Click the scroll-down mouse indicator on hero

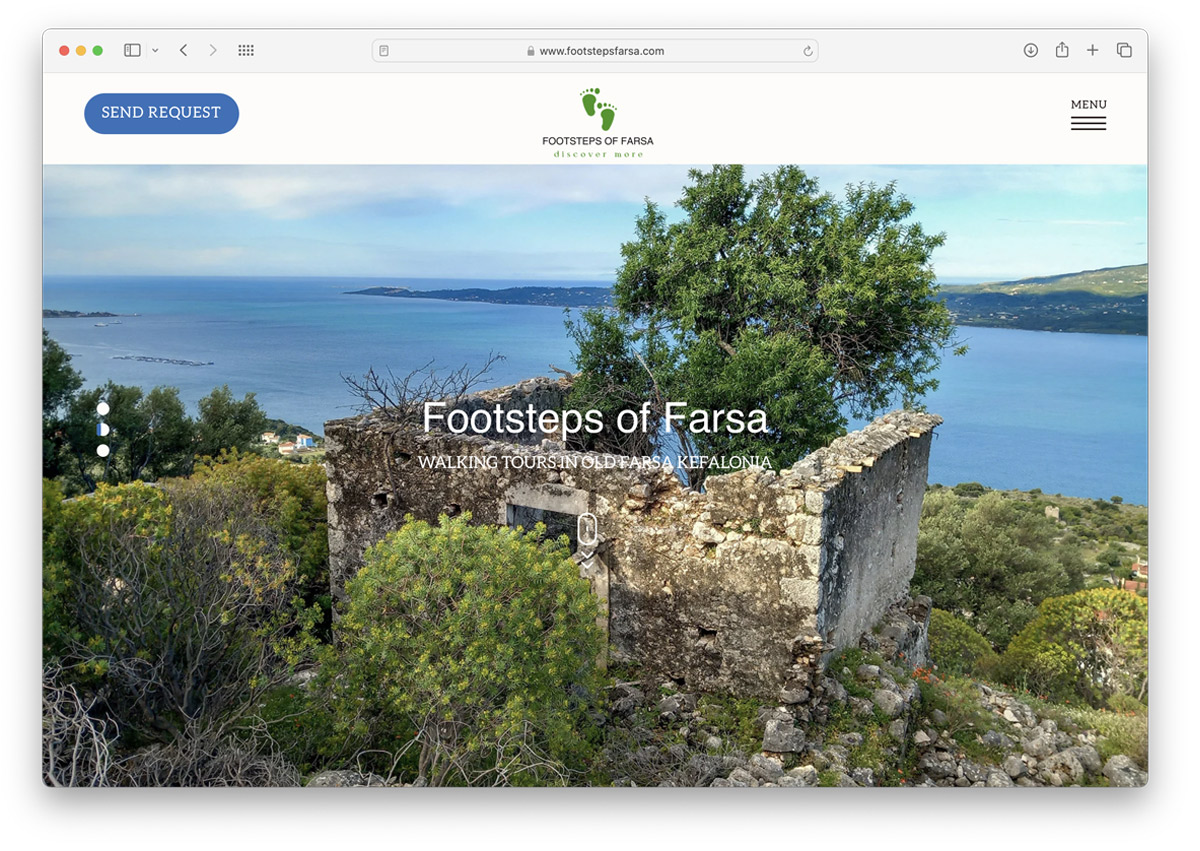[x=587, y=529]
